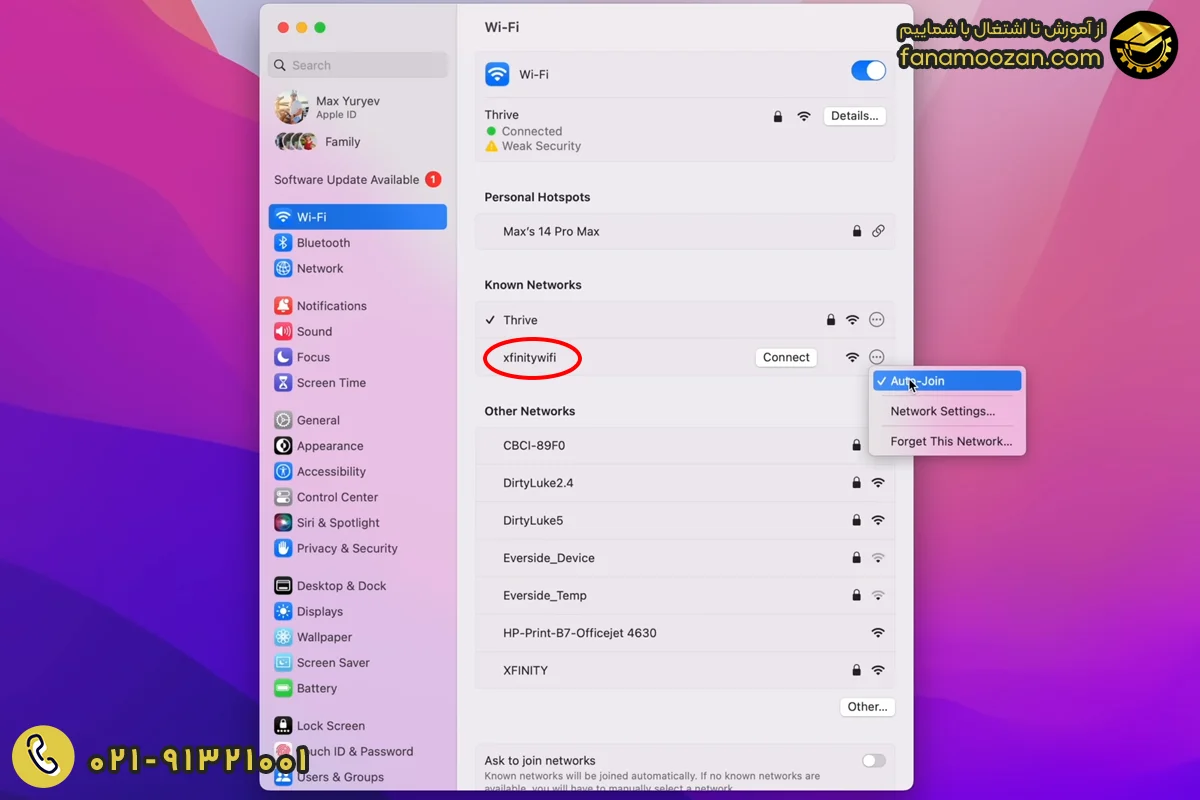Click the link icon for Max's 14 Pro Max hotspot
Image resolution: width=1200 pixels, height=800 pixels.
click(878, 231)
